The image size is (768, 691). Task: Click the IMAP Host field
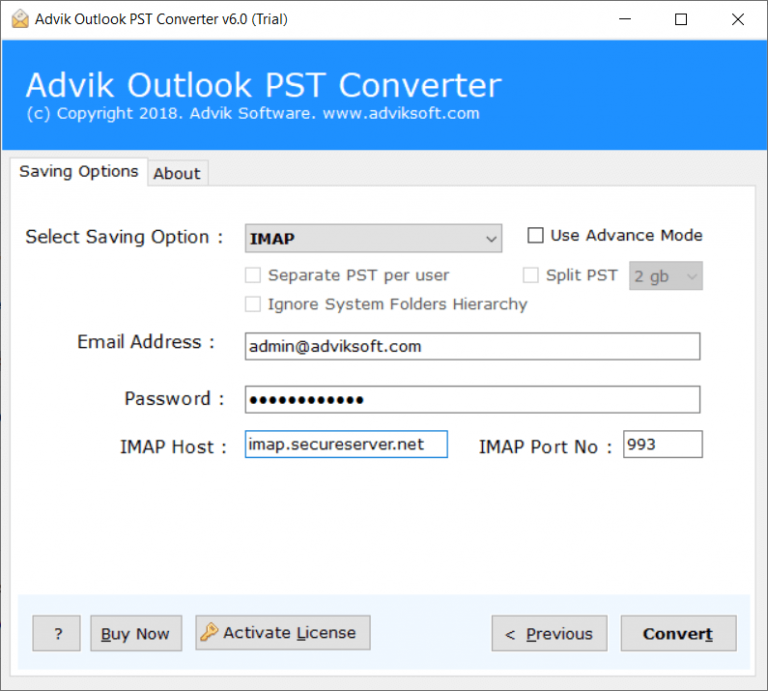point(346,444)
